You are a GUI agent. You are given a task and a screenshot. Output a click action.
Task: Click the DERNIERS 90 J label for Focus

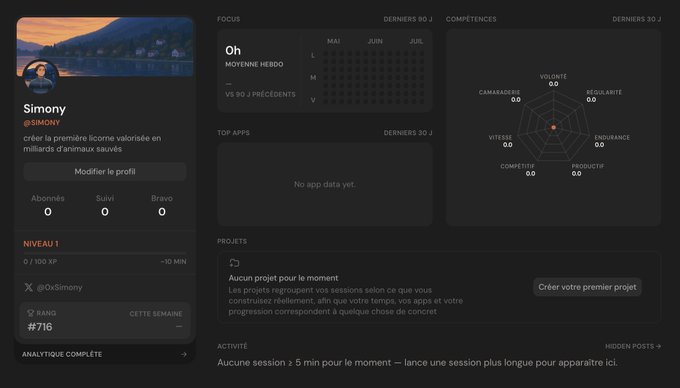tap(408, 19)
